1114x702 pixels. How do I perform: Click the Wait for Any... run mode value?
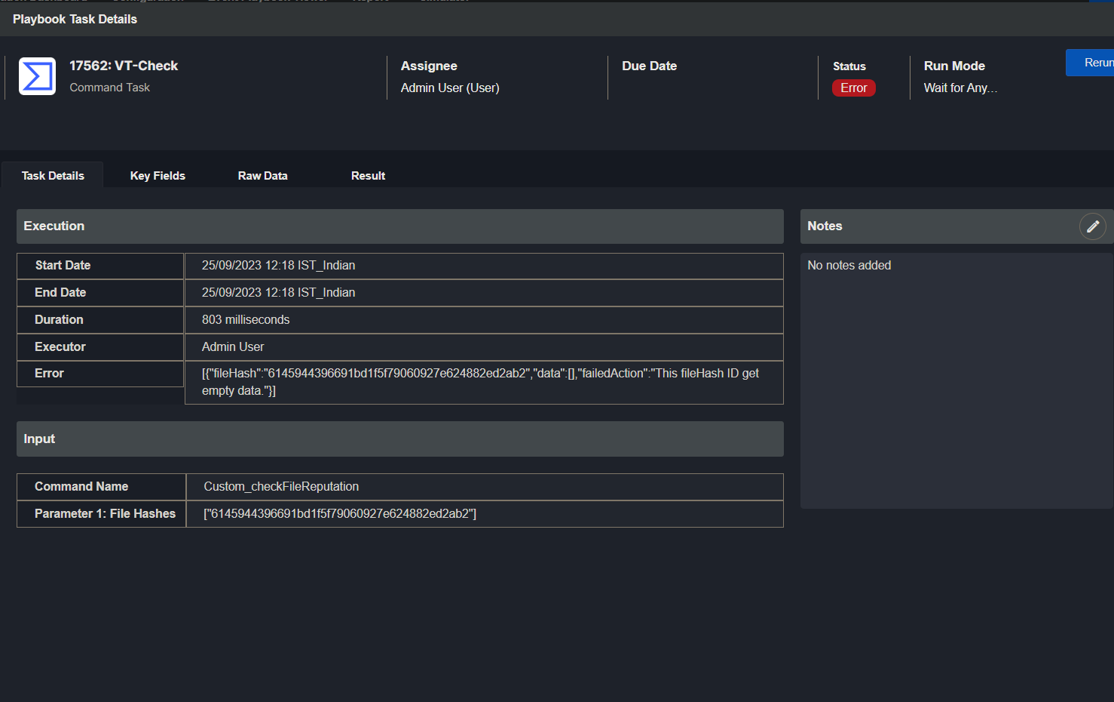pos(960,88)
